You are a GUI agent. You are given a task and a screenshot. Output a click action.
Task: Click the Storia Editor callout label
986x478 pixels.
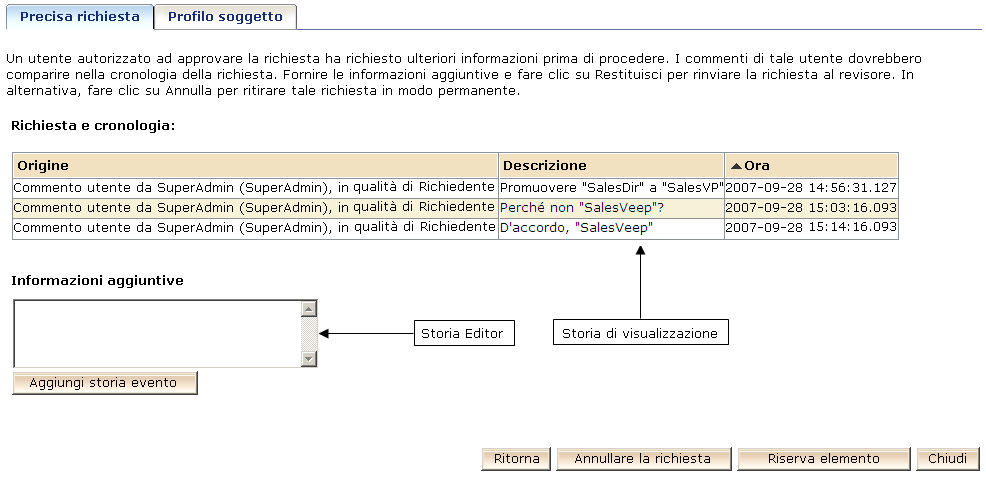coord(464,333)
